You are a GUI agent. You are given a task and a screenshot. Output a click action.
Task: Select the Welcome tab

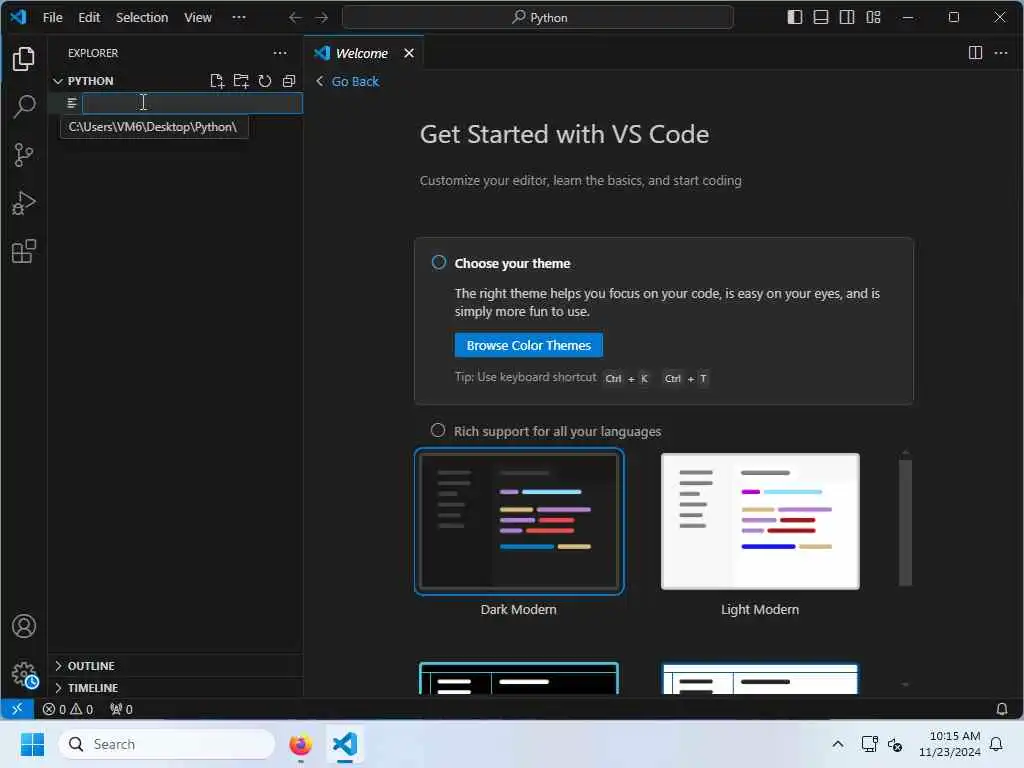[x=361, y=54]
